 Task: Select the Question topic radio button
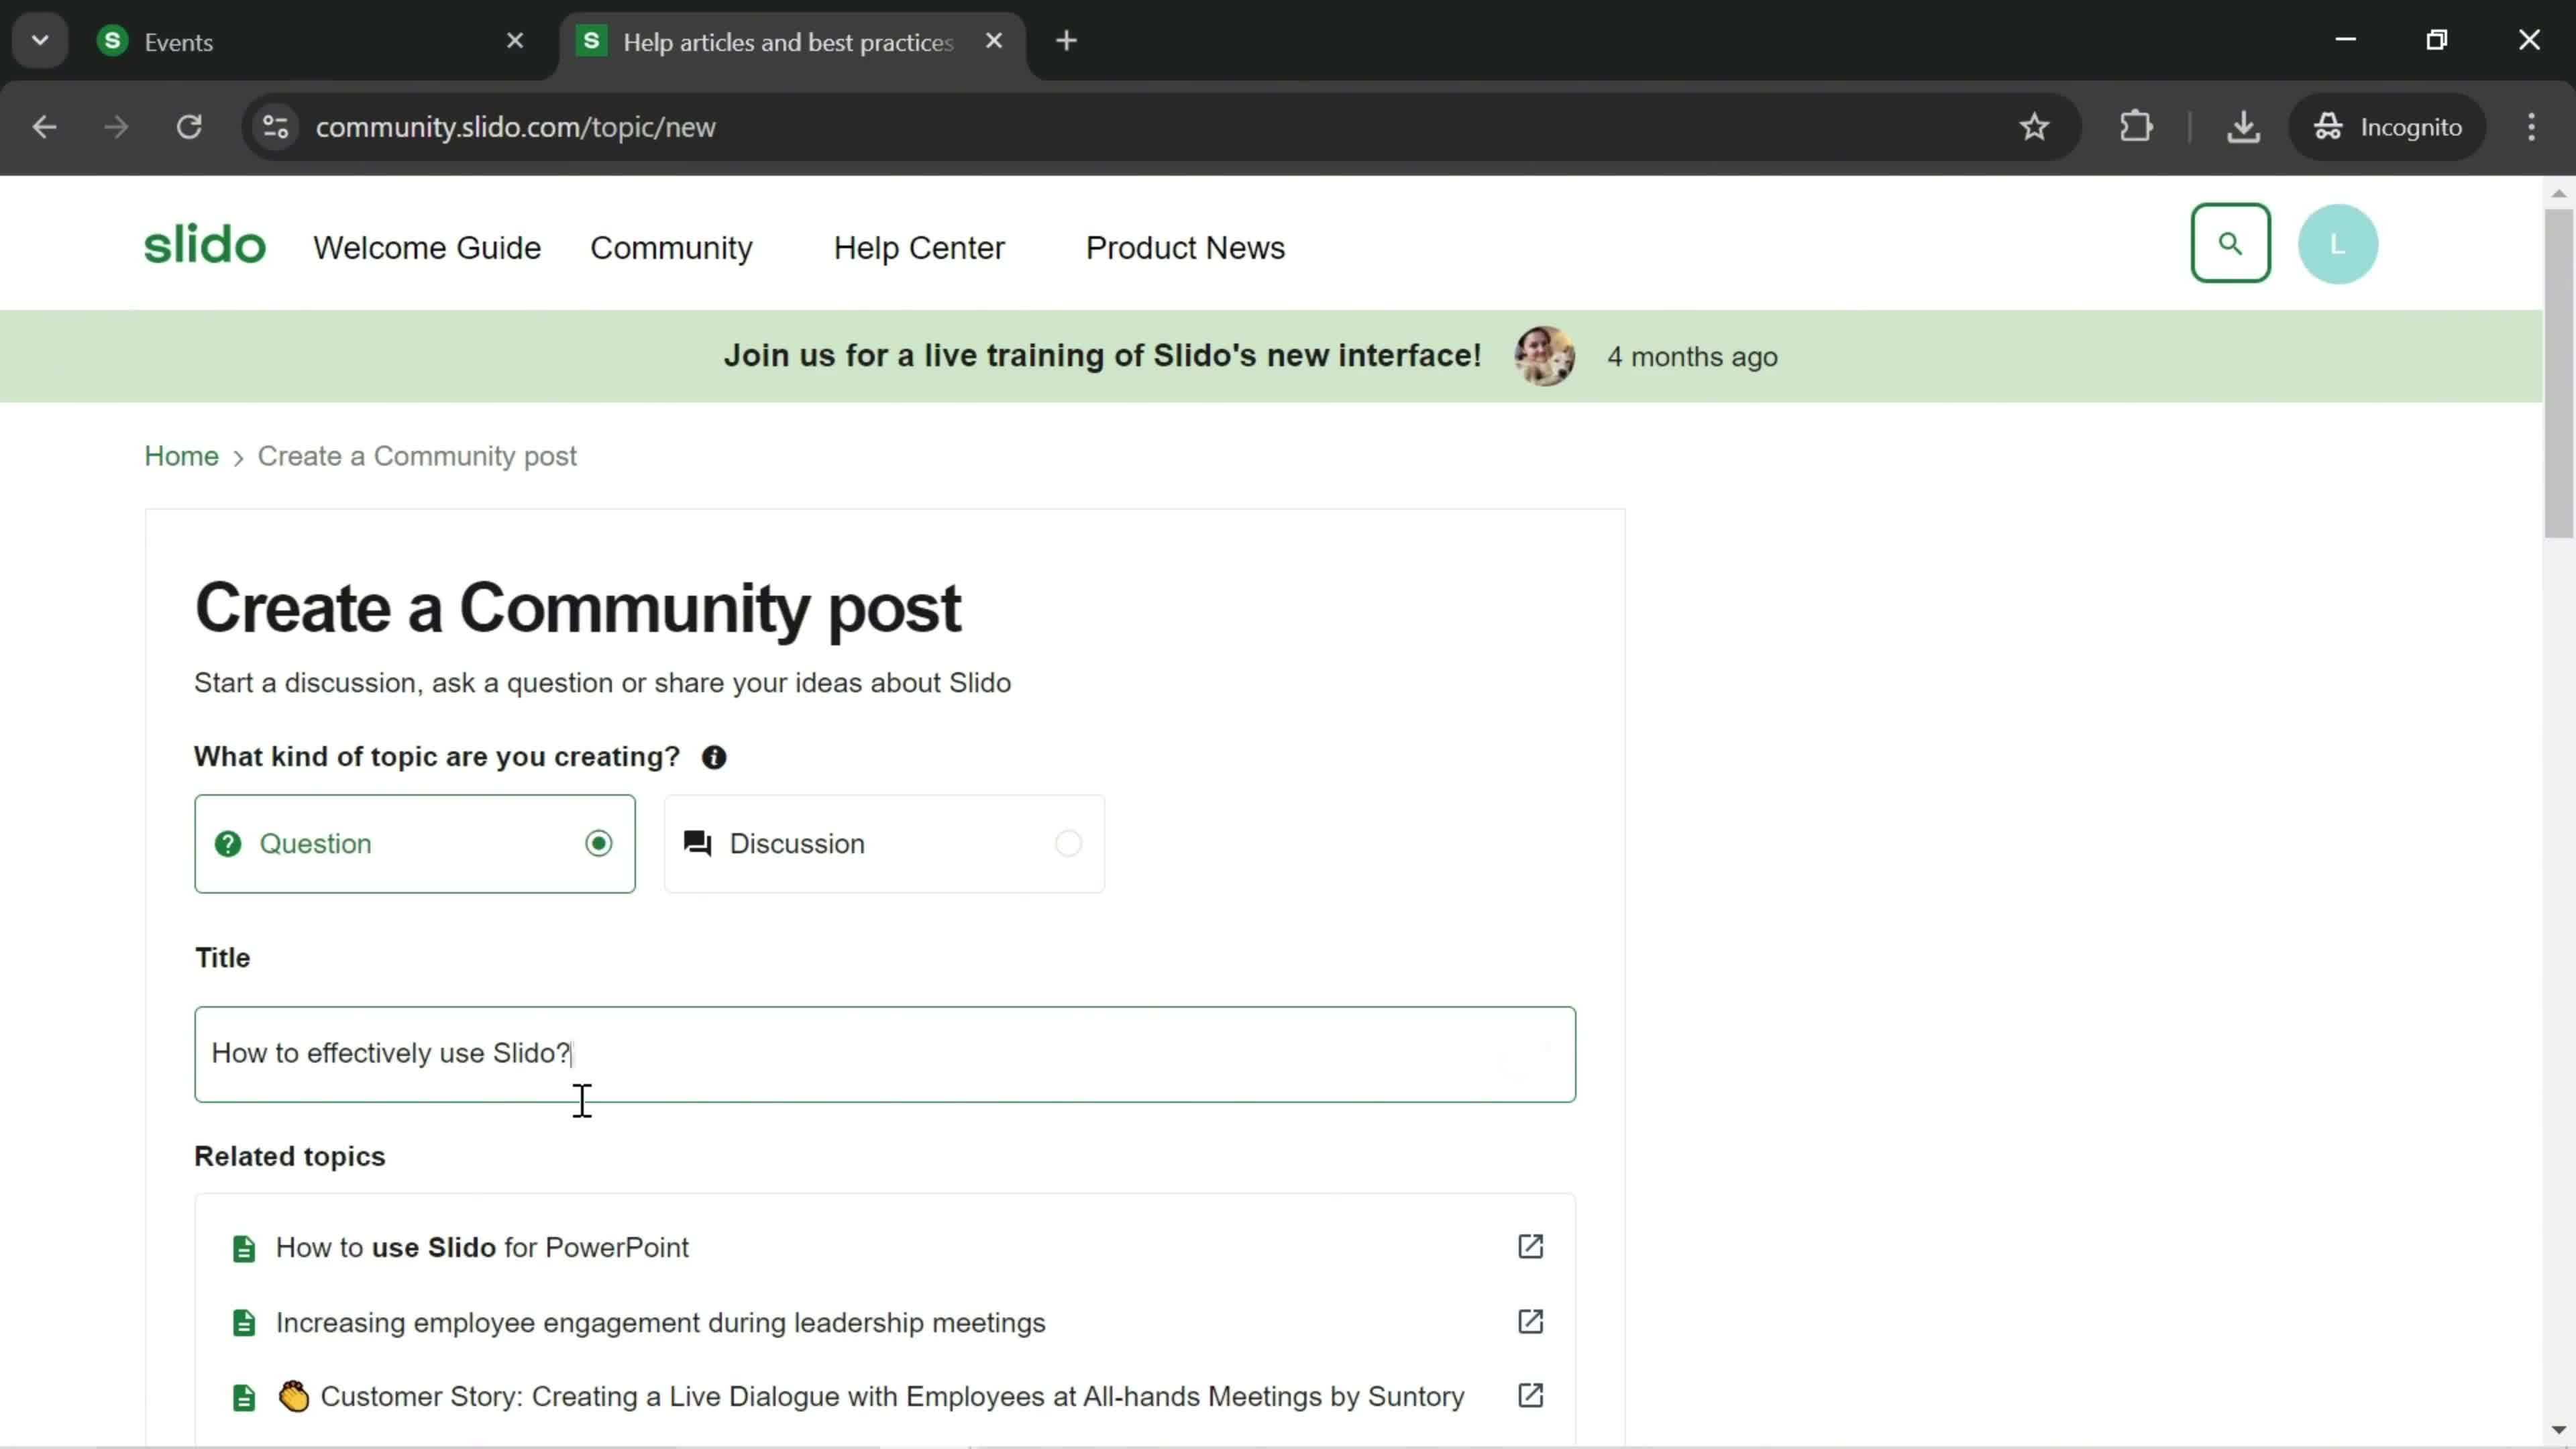pyautogui.click(x=598, y=843)
